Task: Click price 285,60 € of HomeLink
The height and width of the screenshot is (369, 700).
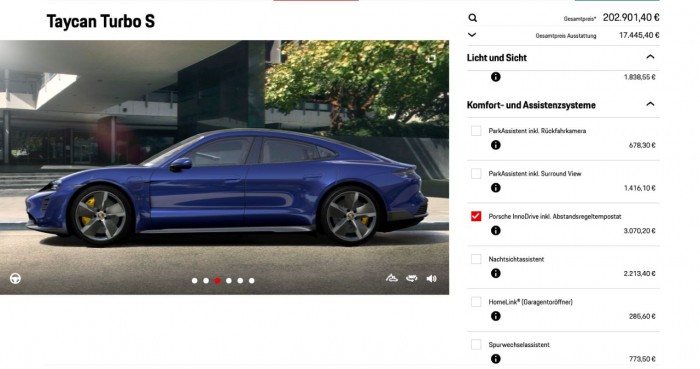Action: click(x=642, y=316)
